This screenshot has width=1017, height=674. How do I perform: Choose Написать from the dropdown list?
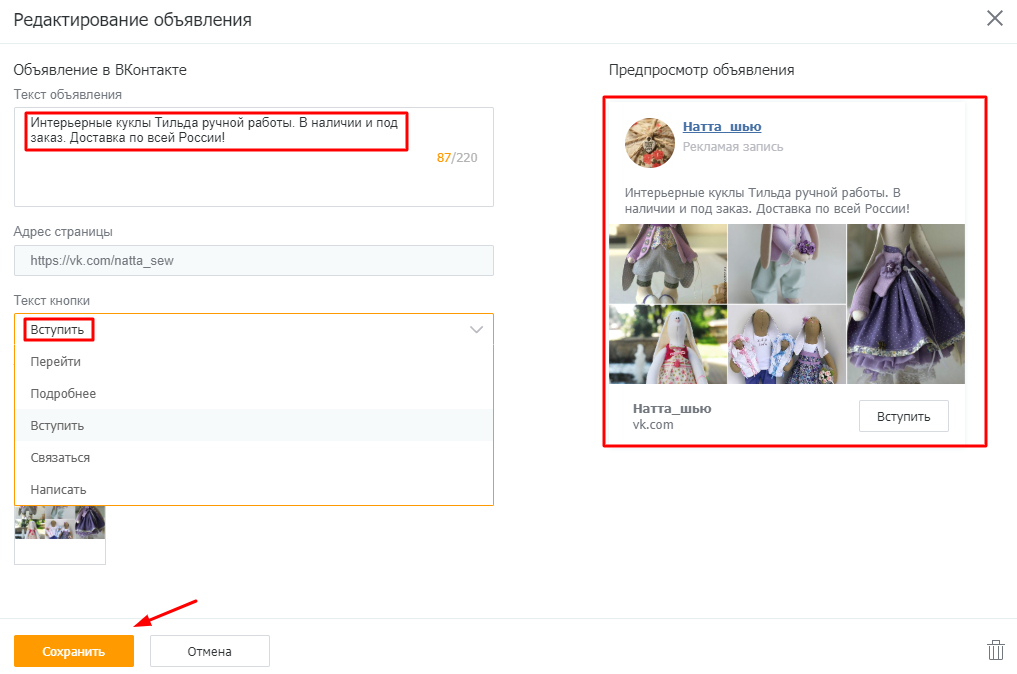(254, 489)
